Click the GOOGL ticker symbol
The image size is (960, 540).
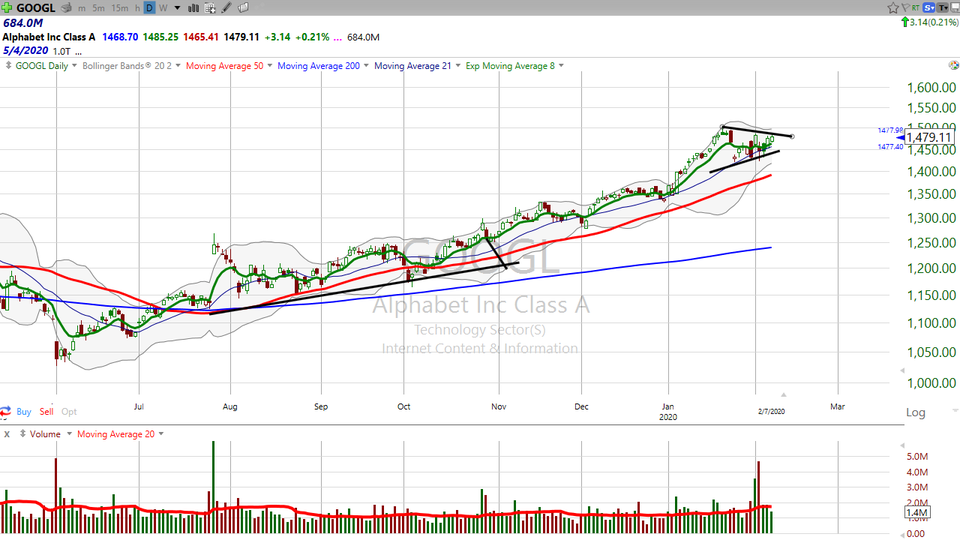36,8
